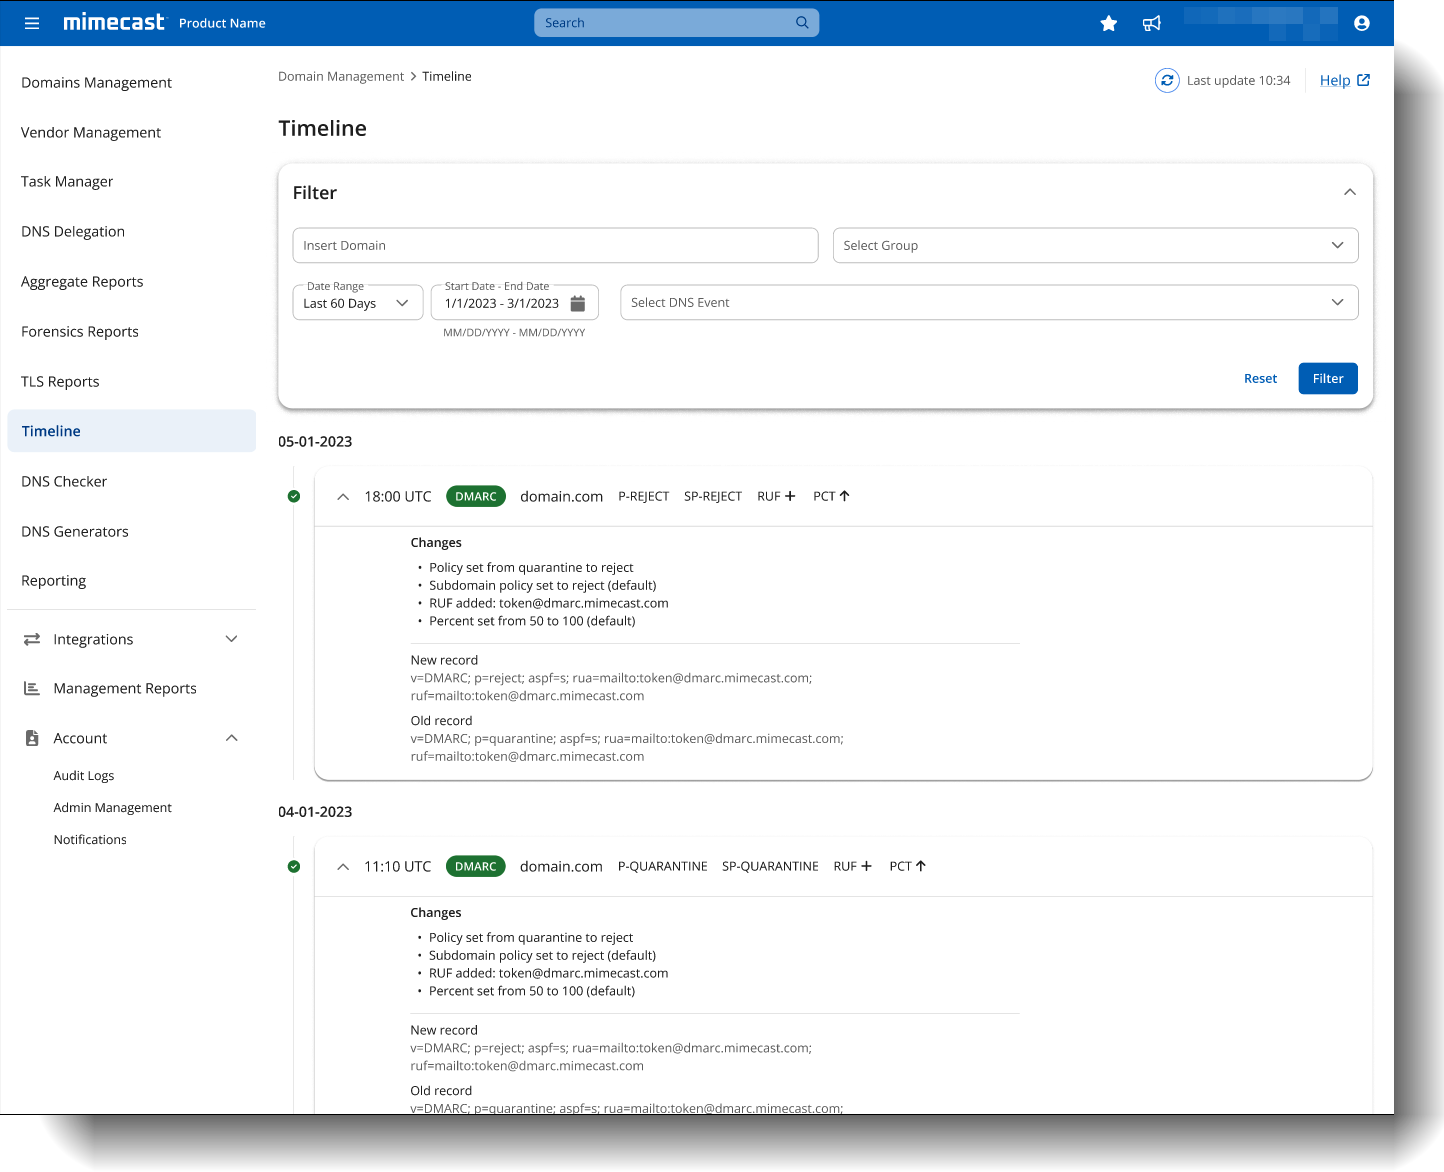
Task: Click the favorites star icon
Action: coord(1108,23)
